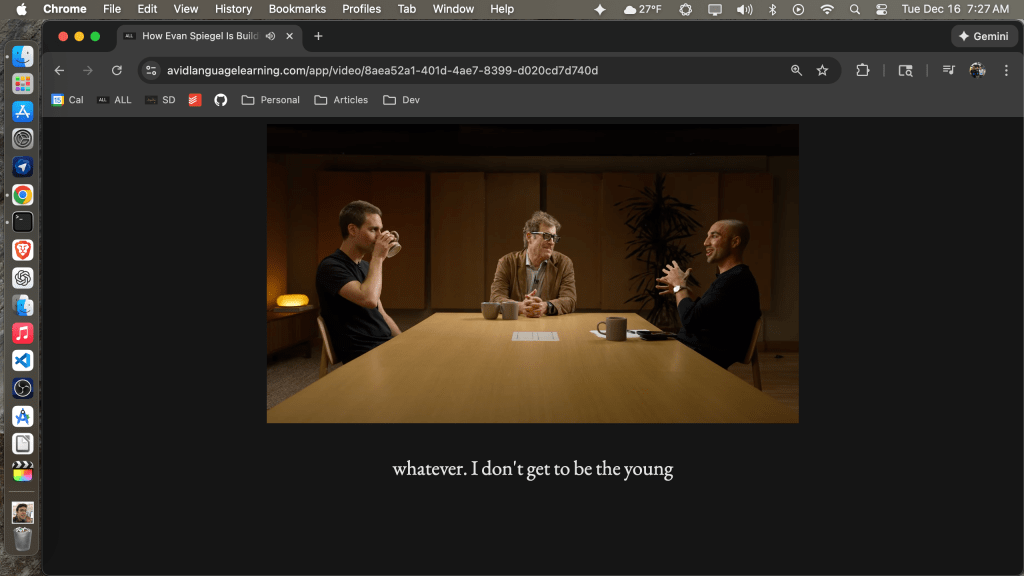Bookmark this page with the star icon
This screenshot has height=576, width=1024.
(x=822, y=71)
